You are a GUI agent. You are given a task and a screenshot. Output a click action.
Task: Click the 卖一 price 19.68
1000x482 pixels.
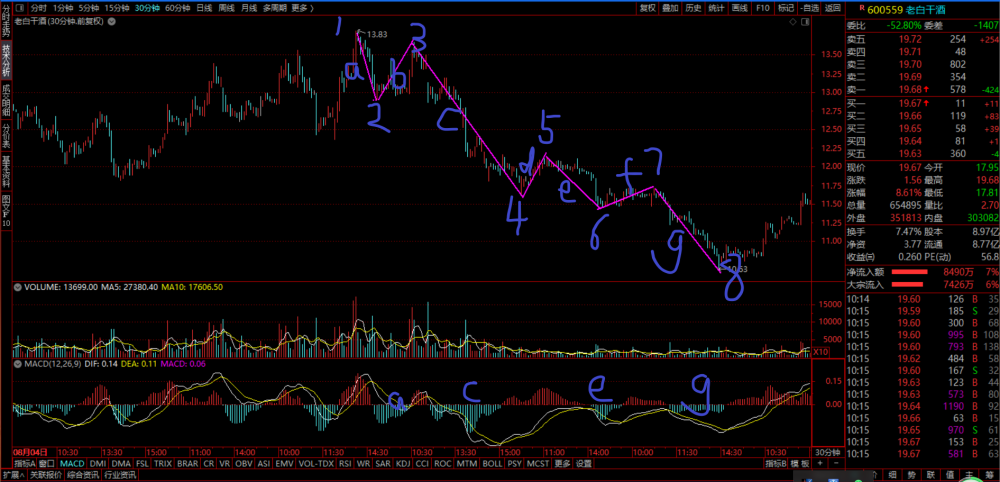911,89
